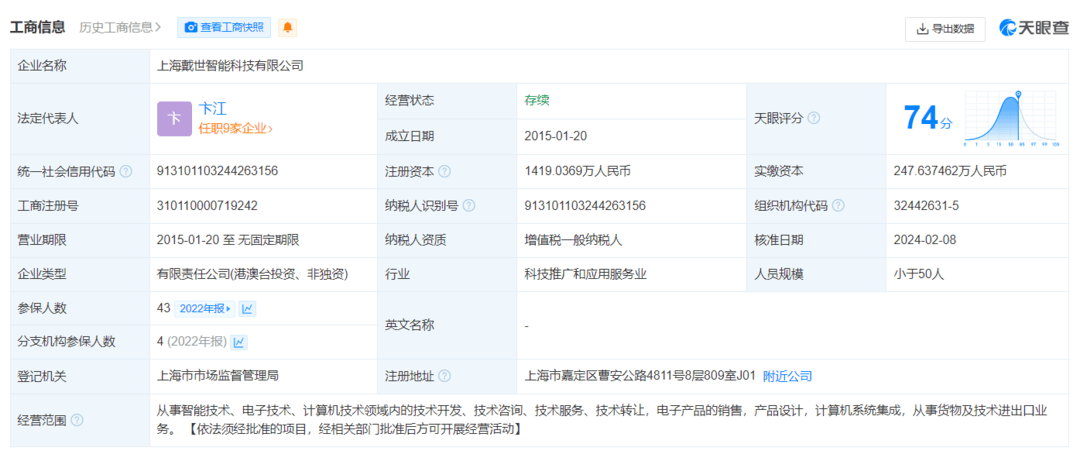1080x461 pixels.
Task: Open the 2022年报 dropdown for 参保人数
Action: click(205, 309)
